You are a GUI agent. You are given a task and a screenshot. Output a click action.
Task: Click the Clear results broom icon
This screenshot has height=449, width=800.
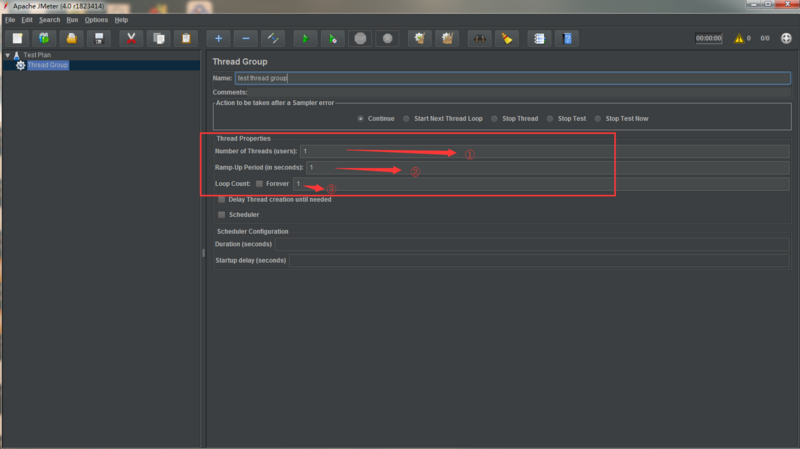pyautogui.click(x=420, y=38)
